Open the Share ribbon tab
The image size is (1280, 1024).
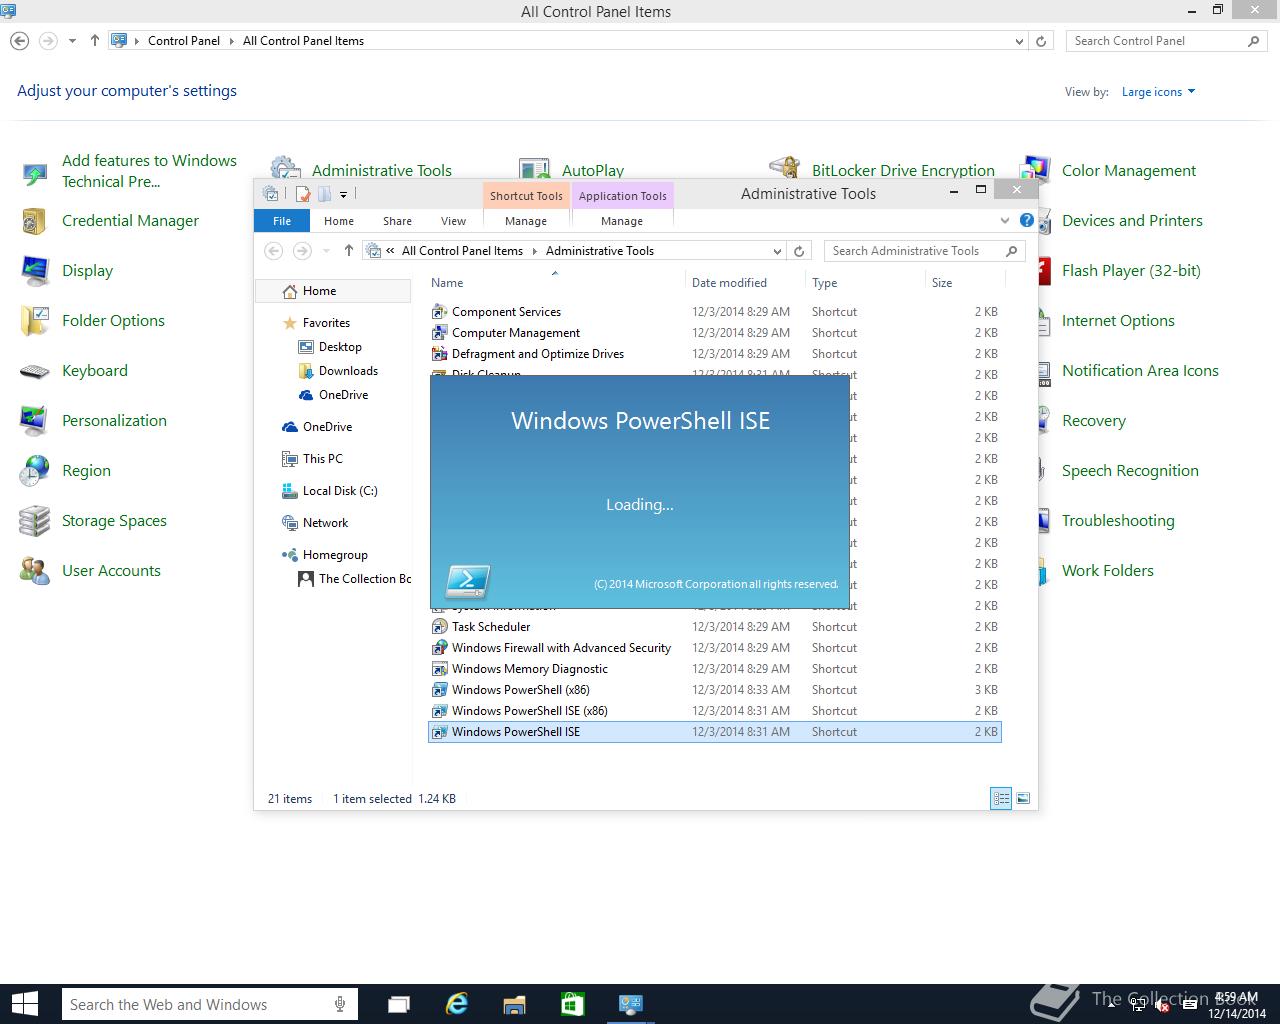tap(397, 221)
